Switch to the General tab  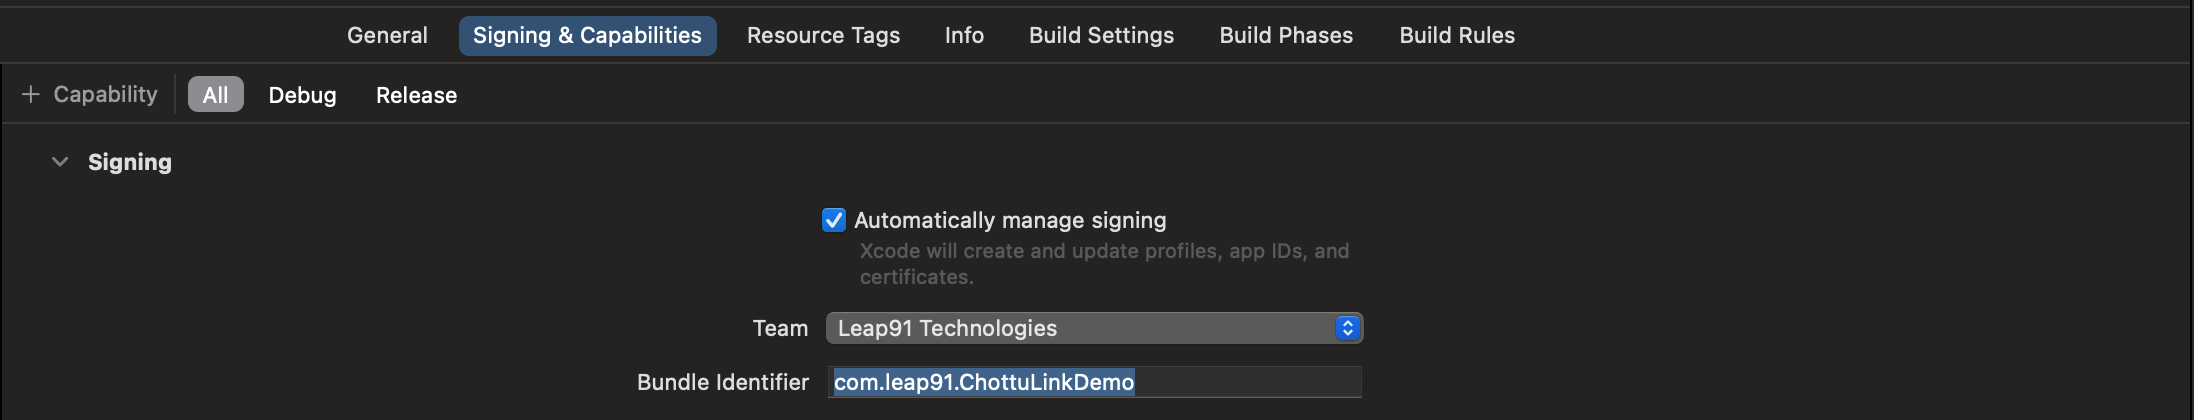click(387, 35)
